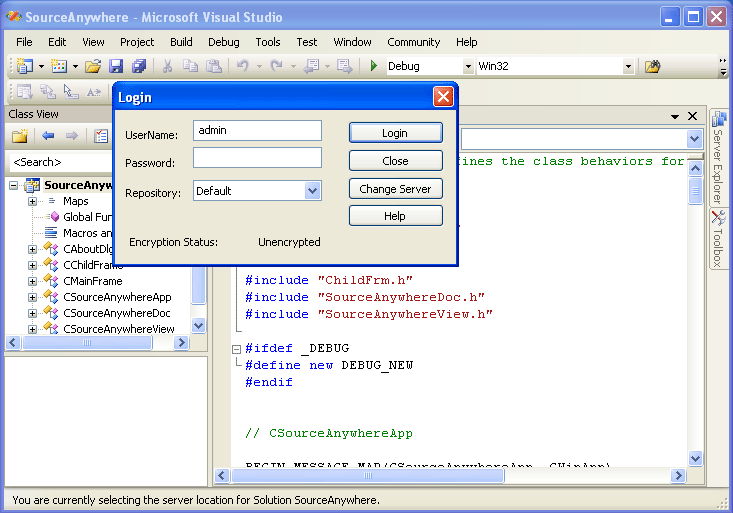Click the Paste clipboard icon
Screen dimensions: 733x513
pos(214,66)
